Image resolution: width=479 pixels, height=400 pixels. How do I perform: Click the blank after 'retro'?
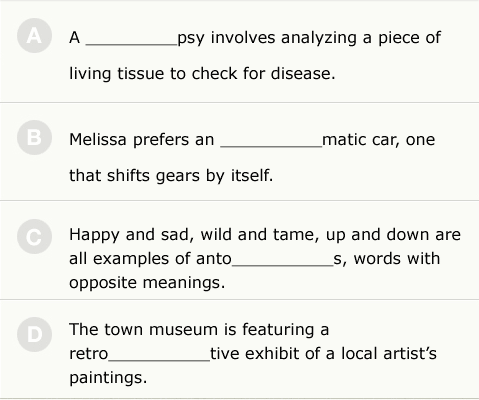159,358
